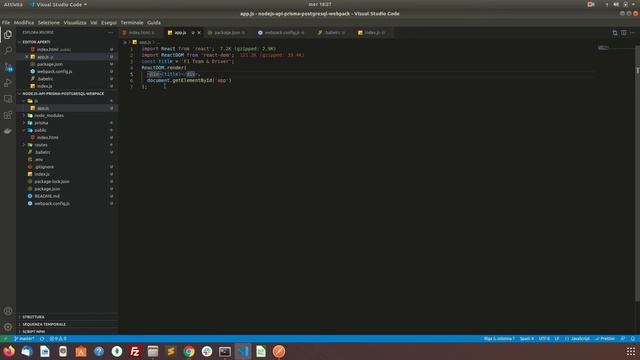This screenshot has height=360, width=640.
Task: Launch Google Chrome from the dock
Action: 189,351
